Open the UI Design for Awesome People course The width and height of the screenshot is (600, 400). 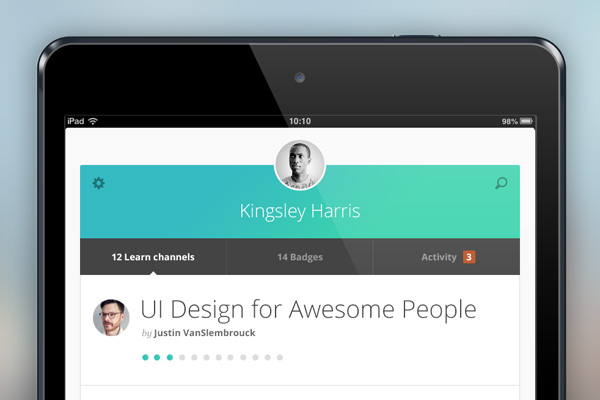click(x=308, y=309)
